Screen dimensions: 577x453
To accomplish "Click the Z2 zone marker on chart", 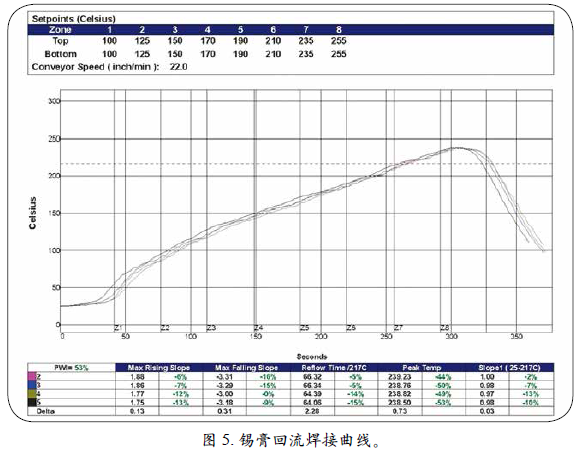I will tap(165, 328).
